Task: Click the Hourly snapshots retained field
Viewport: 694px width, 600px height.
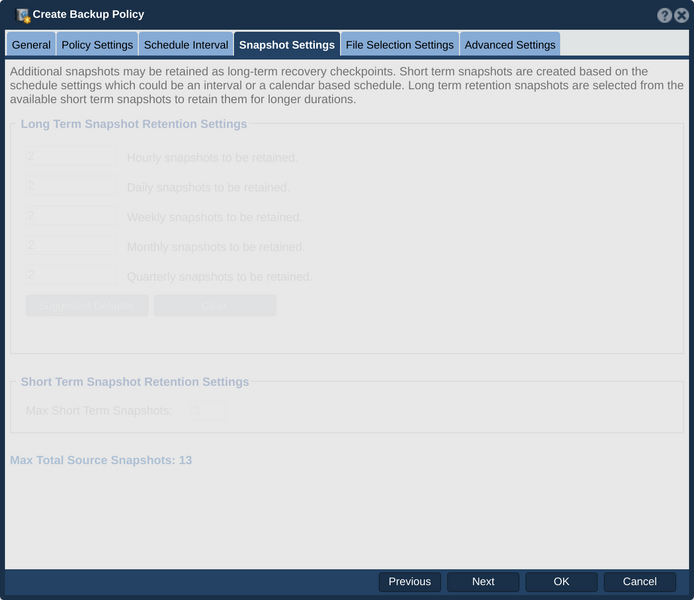Action: click(x=71, y=156)
